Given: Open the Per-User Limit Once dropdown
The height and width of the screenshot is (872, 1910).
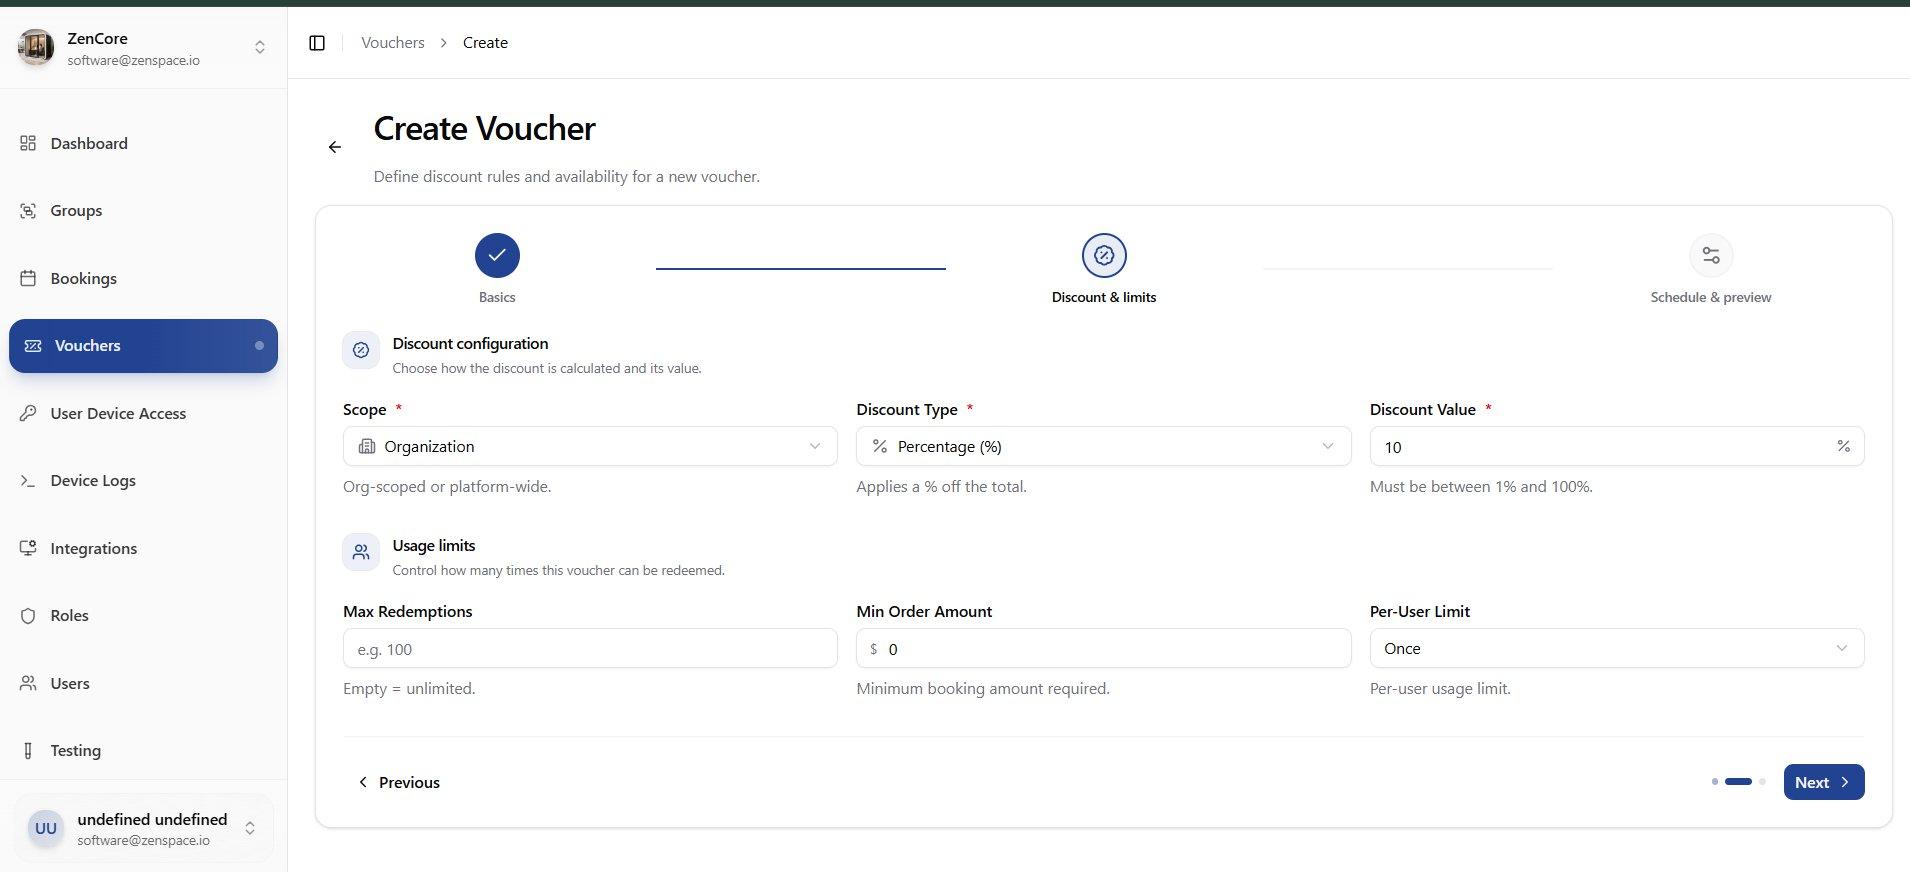Looking at the screenshot, I should [1617, 648].
